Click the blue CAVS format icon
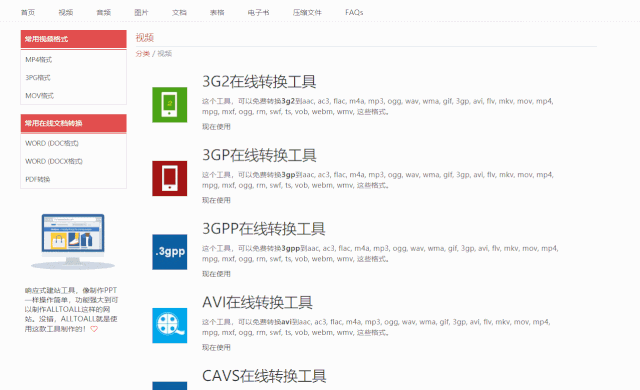Screen dimensions: 640x390 tap(170, 386)
